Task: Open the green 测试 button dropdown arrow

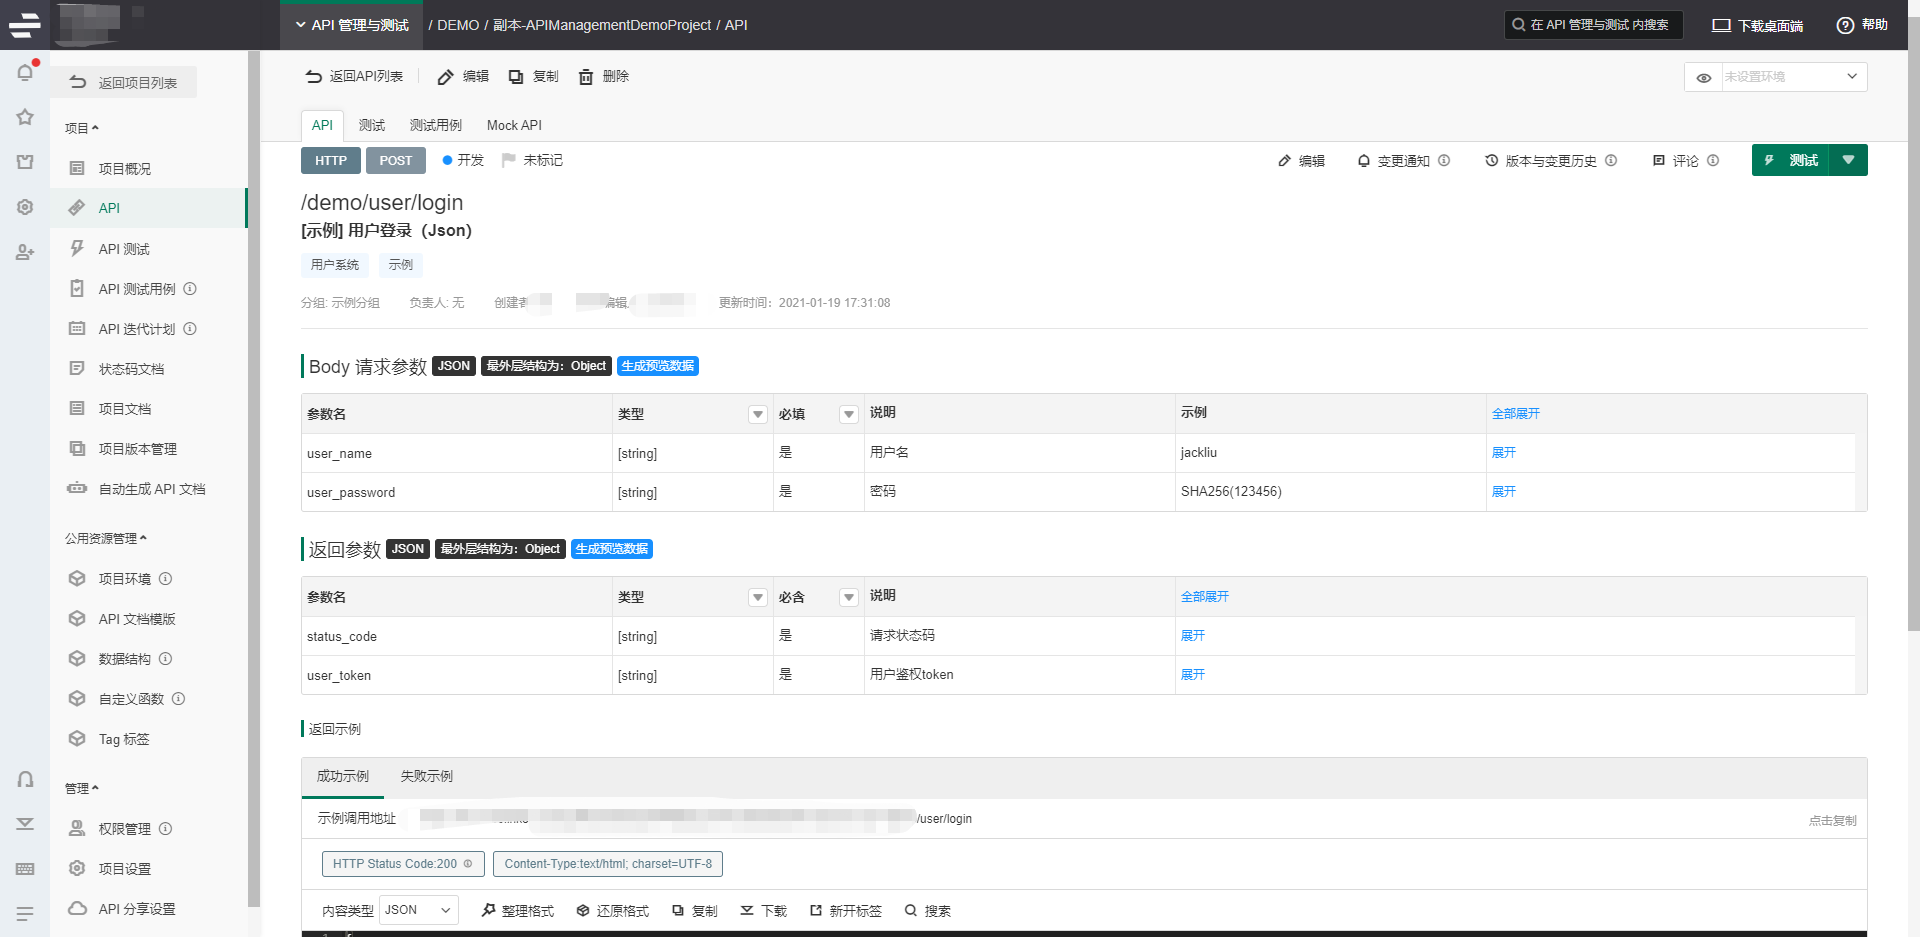Action: [x=1848, y=160]
